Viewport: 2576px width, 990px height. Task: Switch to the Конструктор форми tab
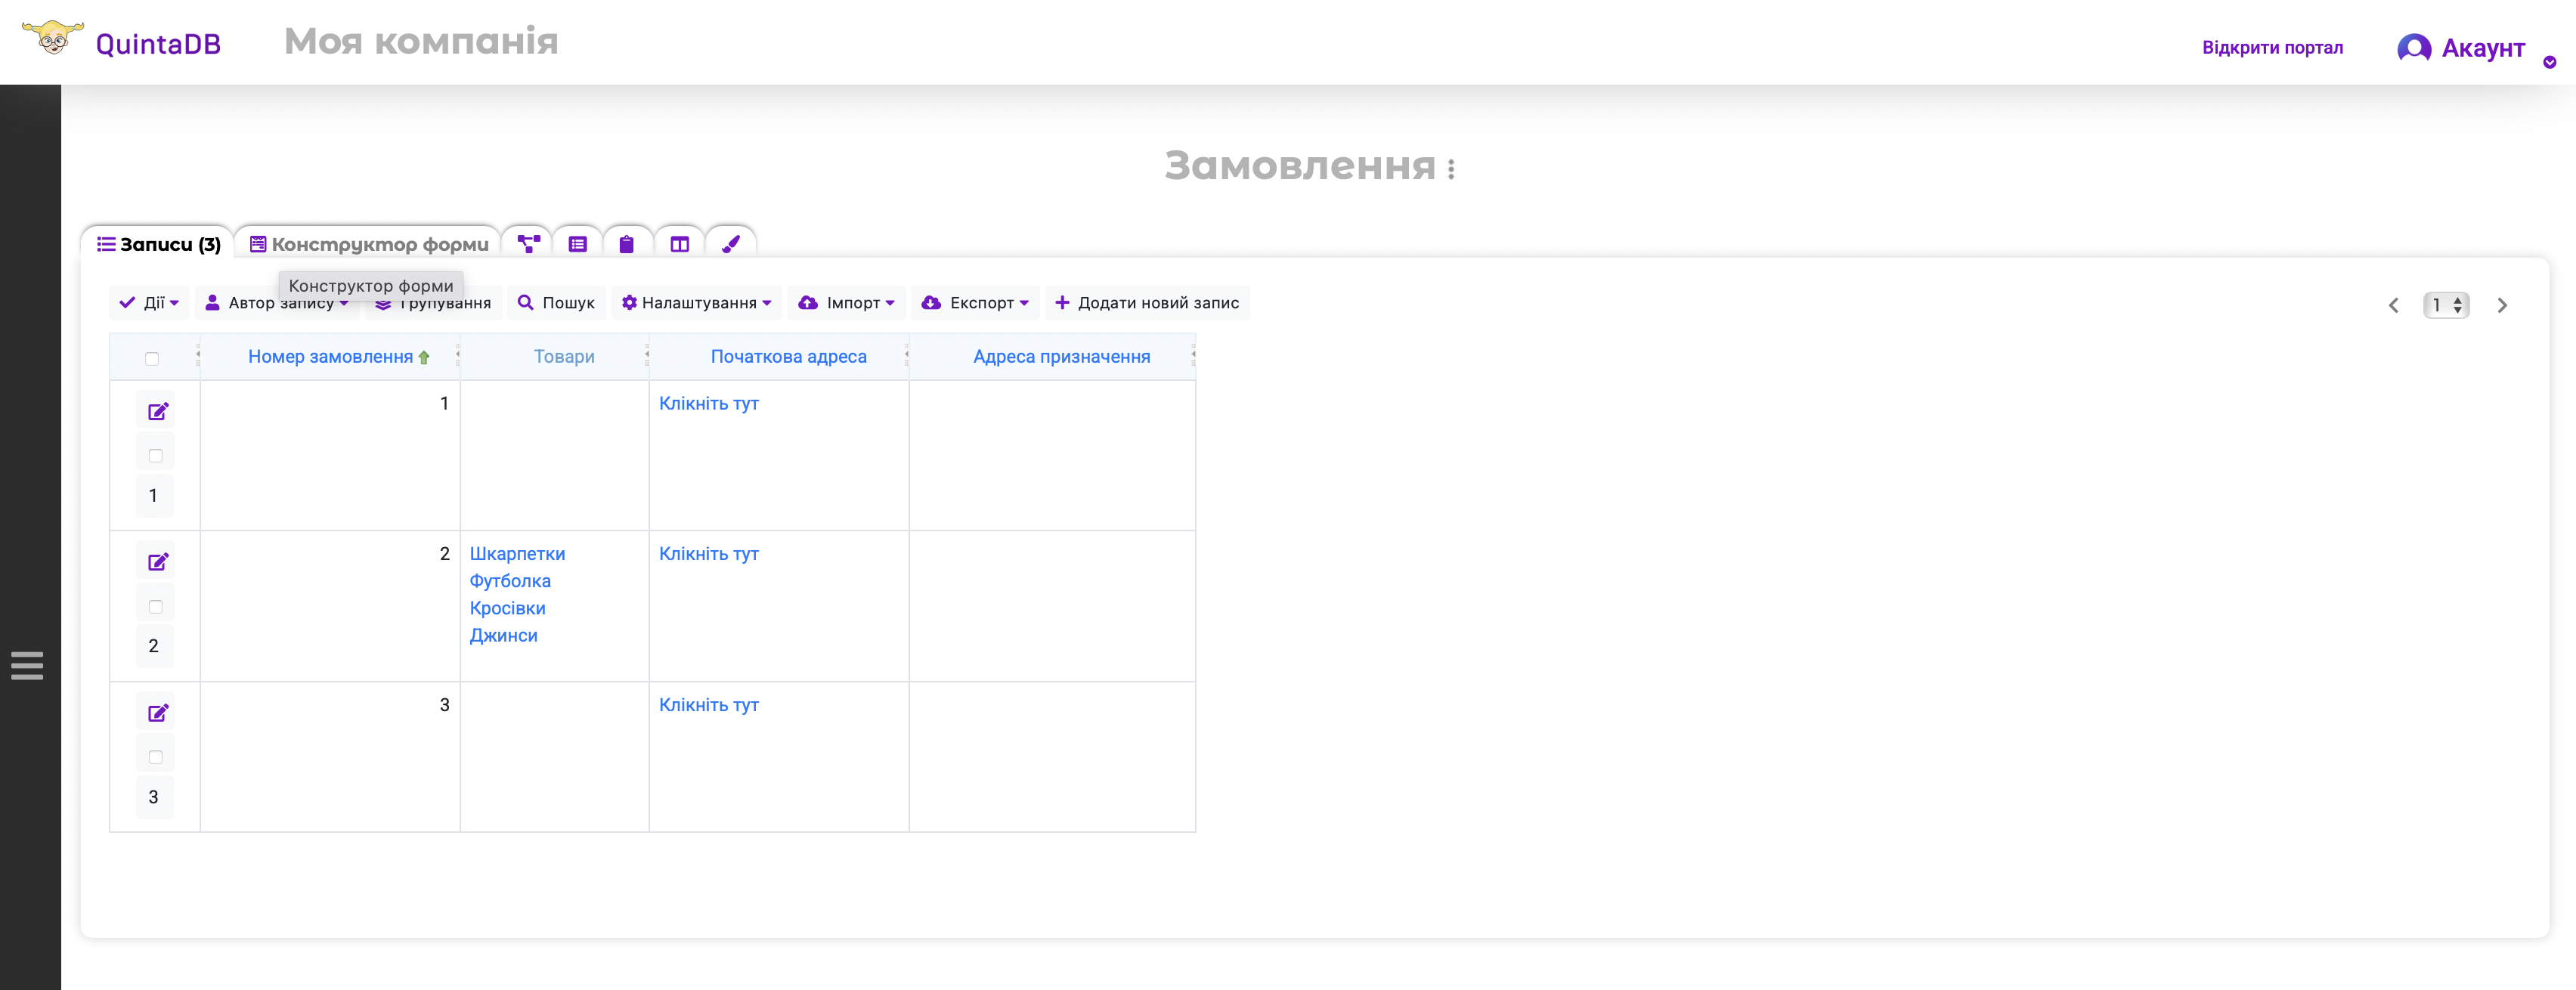tap(369, 244)
